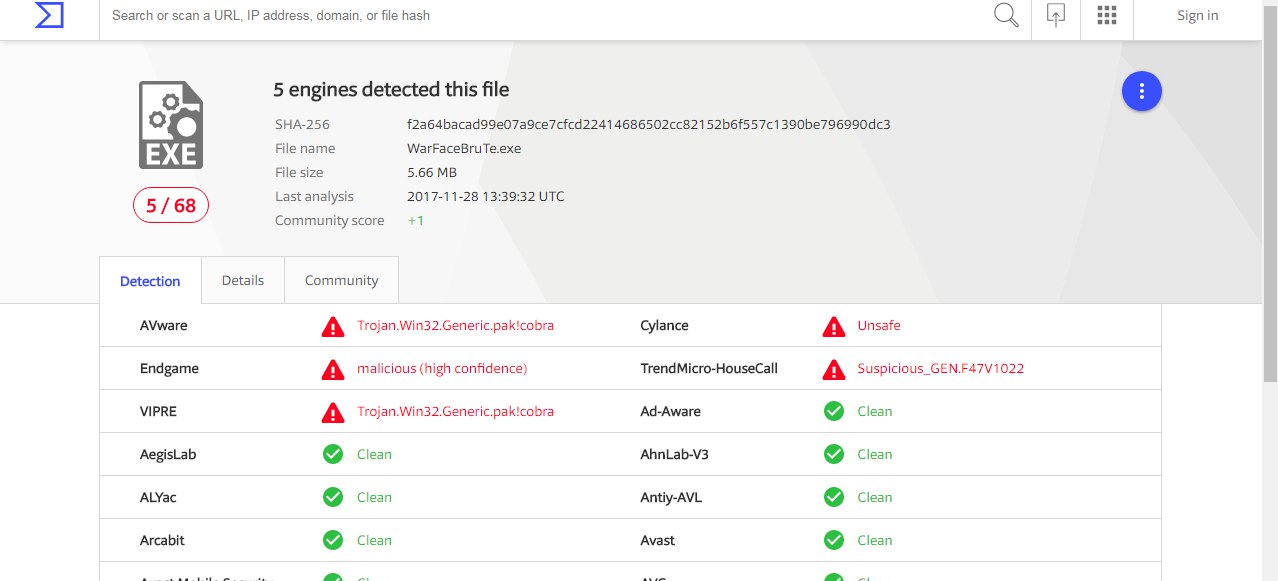This screenshot has width=1278, height=581.
Task: Click the upload file icon
Action: (x=1056, y=15)
